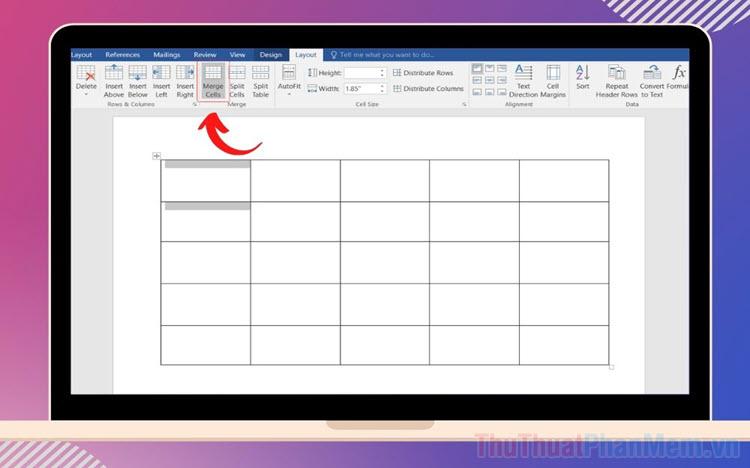
Task: Click Distribute Rows button
Action: click(423, 73)
